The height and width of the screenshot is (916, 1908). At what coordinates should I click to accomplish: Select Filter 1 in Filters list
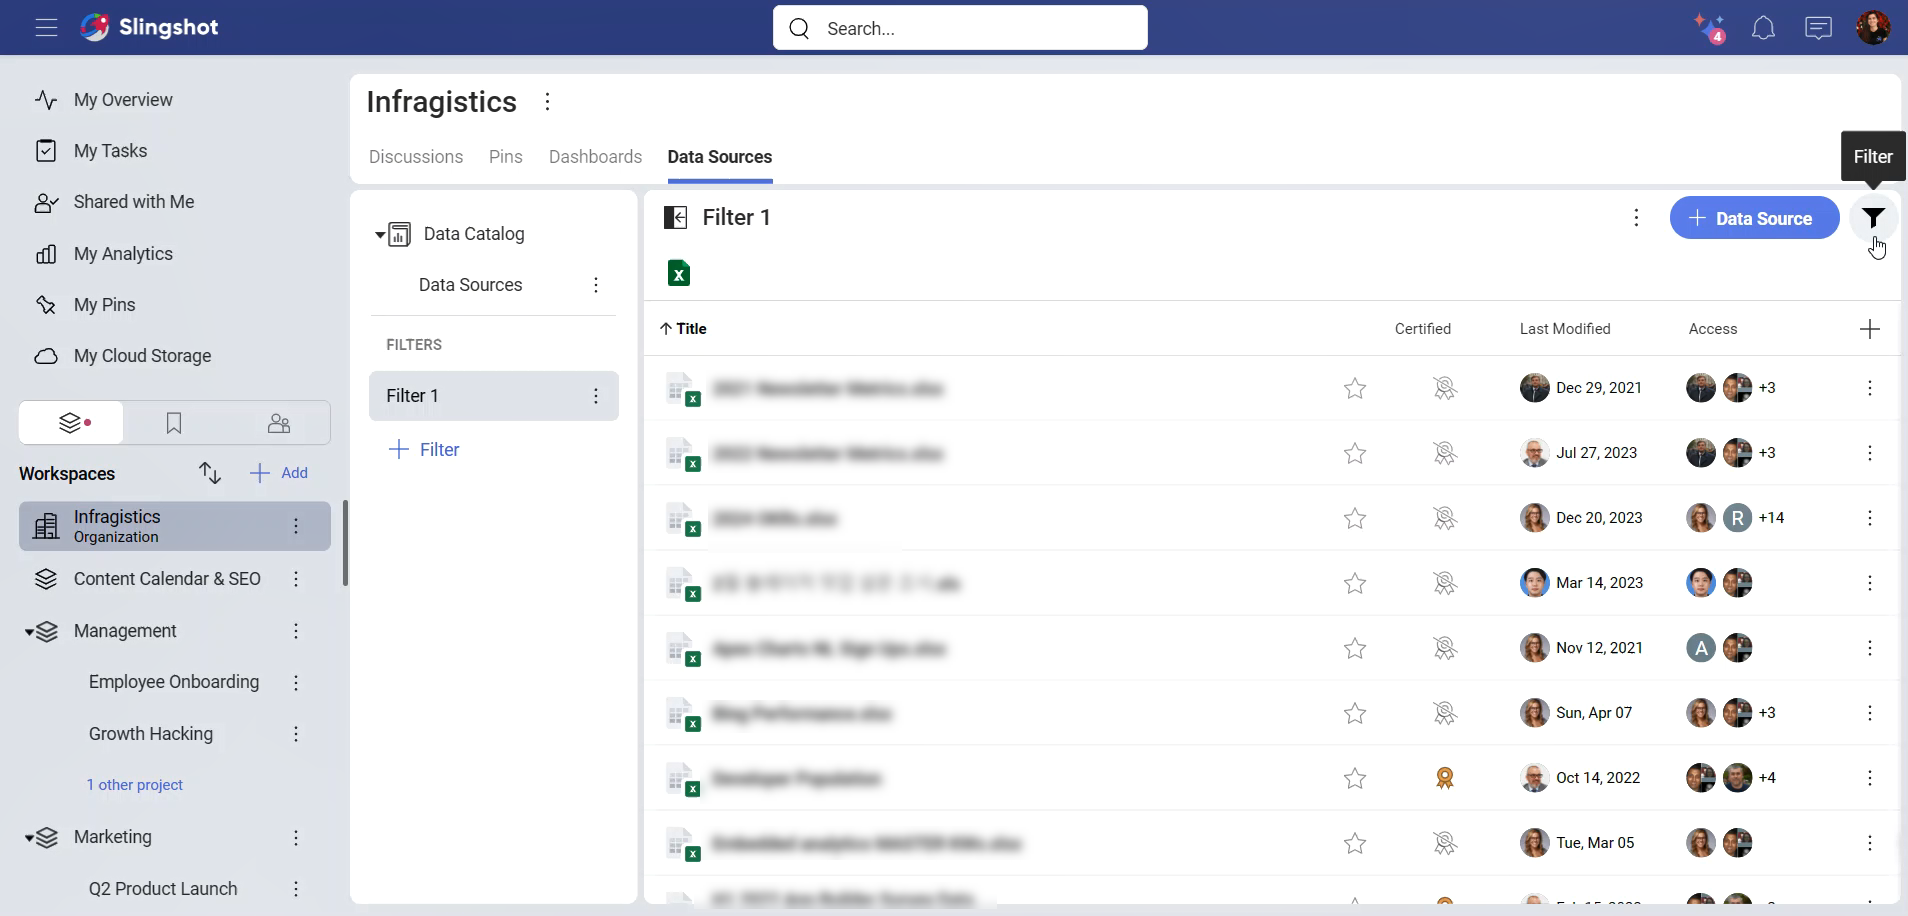(494, 396)
